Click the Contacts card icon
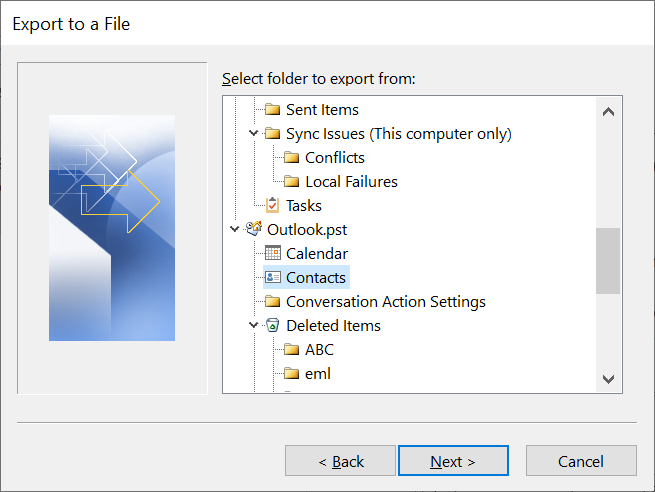The image size is (655, 492). (273, 277)
